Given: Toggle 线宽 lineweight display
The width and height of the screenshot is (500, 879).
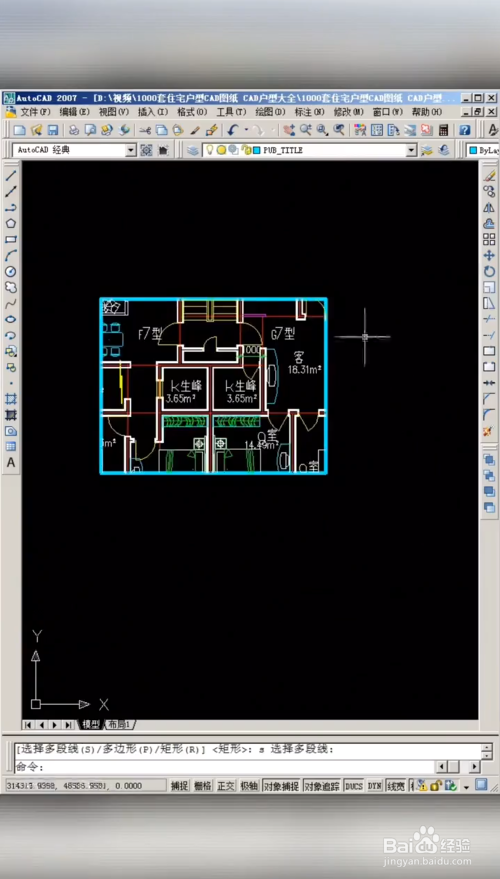Looking at the screenshot, I should pos(396,786).
